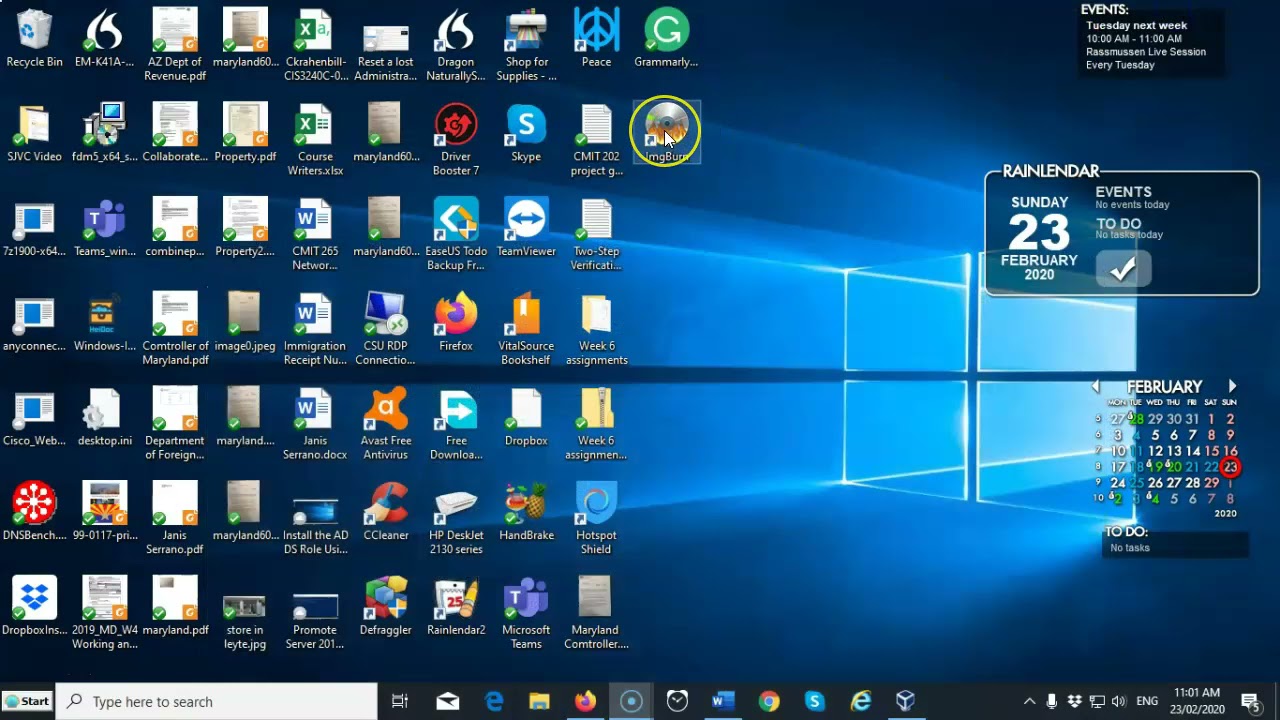Open TeamViewer from the desktop
This screenshot has height=720, width=1280.
coord(526,227)
